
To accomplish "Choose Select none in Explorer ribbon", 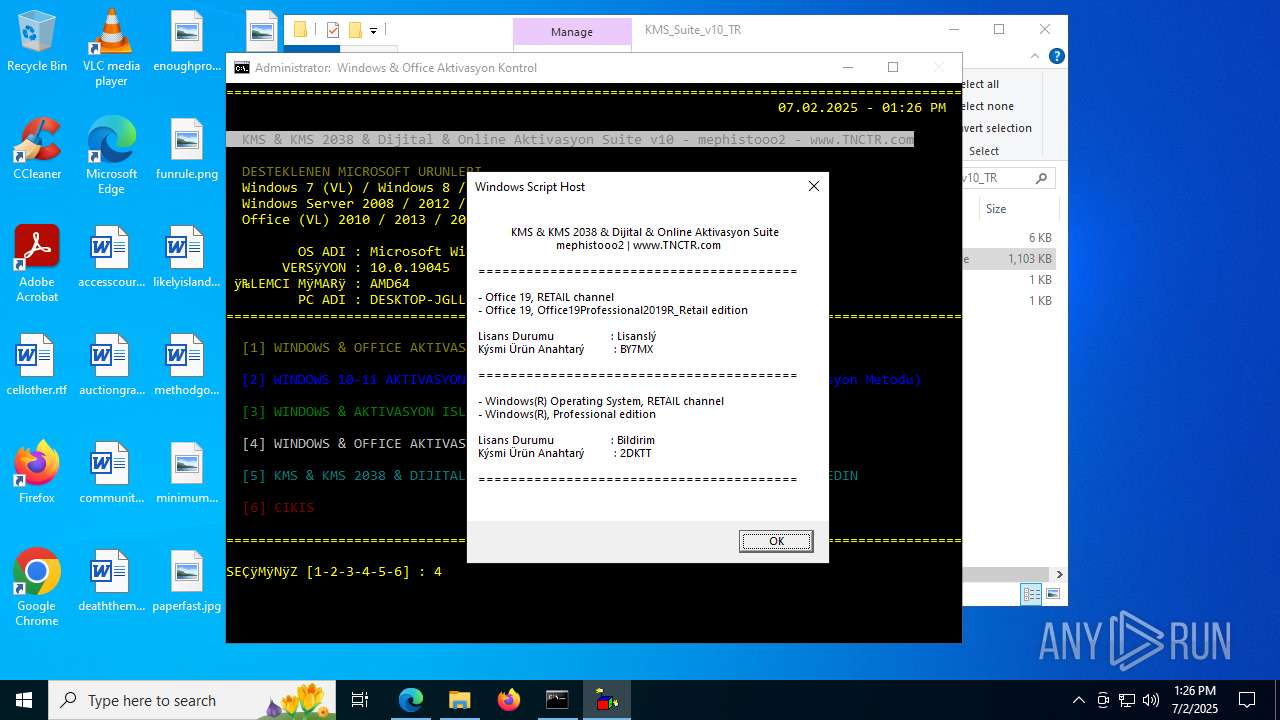I will click(987, 106).
